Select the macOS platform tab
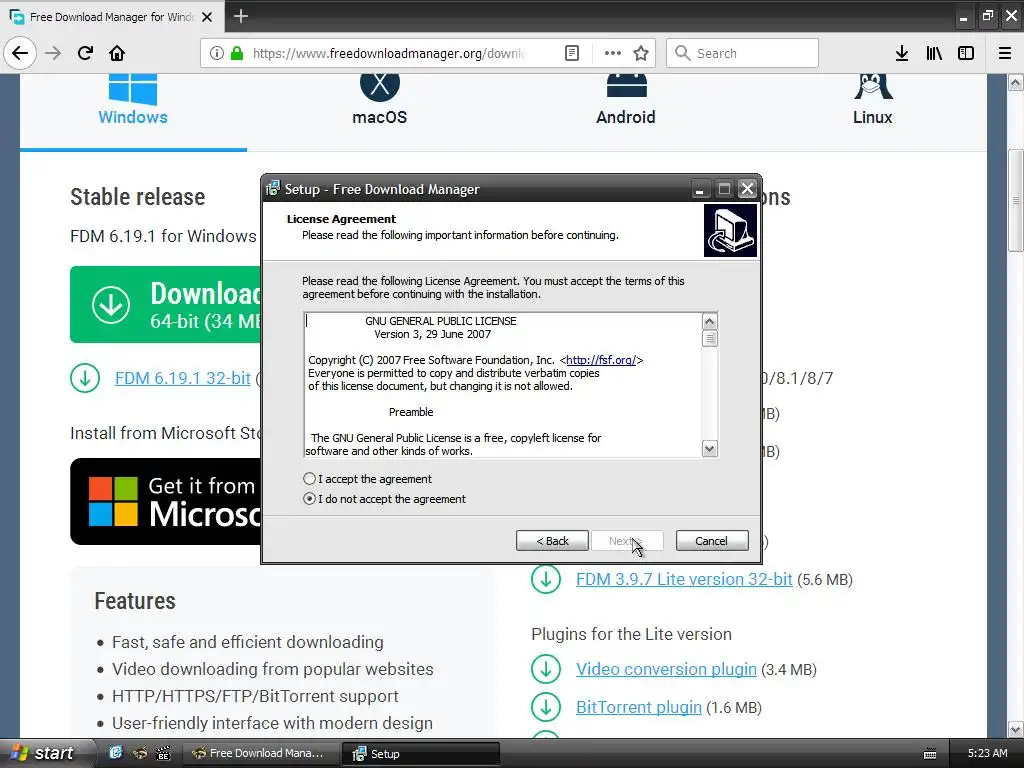The image size is (1024, 768). (379, 100)
